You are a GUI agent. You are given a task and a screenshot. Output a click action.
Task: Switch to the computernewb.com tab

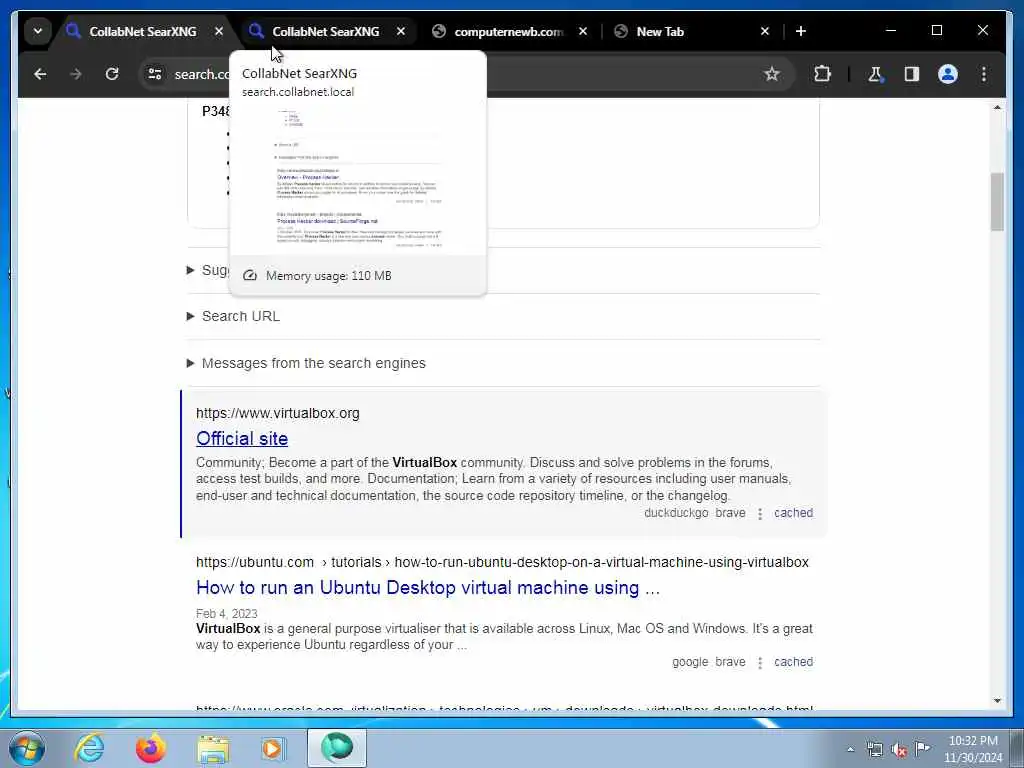click(508, 31)
